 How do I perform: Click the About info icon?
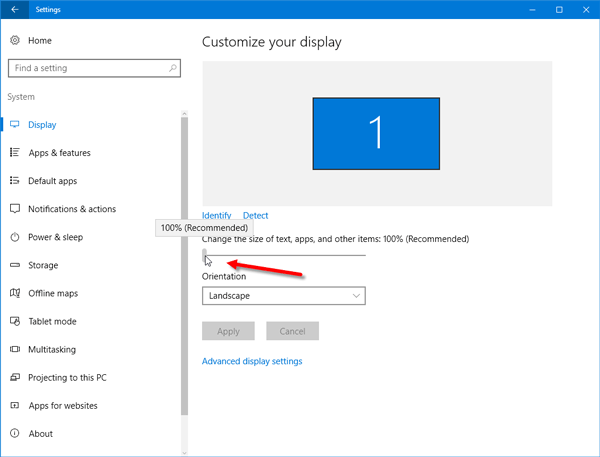[x=15, y=433]
